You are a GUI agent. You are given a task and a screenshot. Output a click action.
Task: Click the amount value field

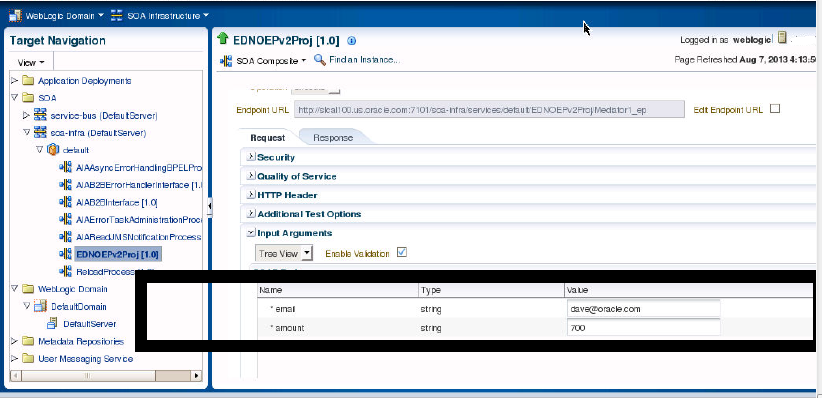(643, 328)
